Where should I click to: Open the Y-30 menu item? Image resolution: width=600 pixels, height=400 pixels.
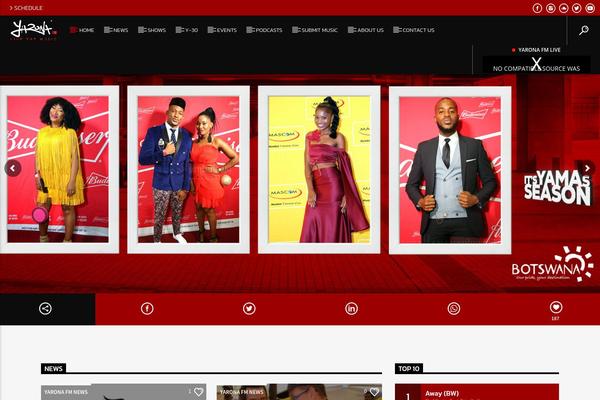click(x=187, y=30)
